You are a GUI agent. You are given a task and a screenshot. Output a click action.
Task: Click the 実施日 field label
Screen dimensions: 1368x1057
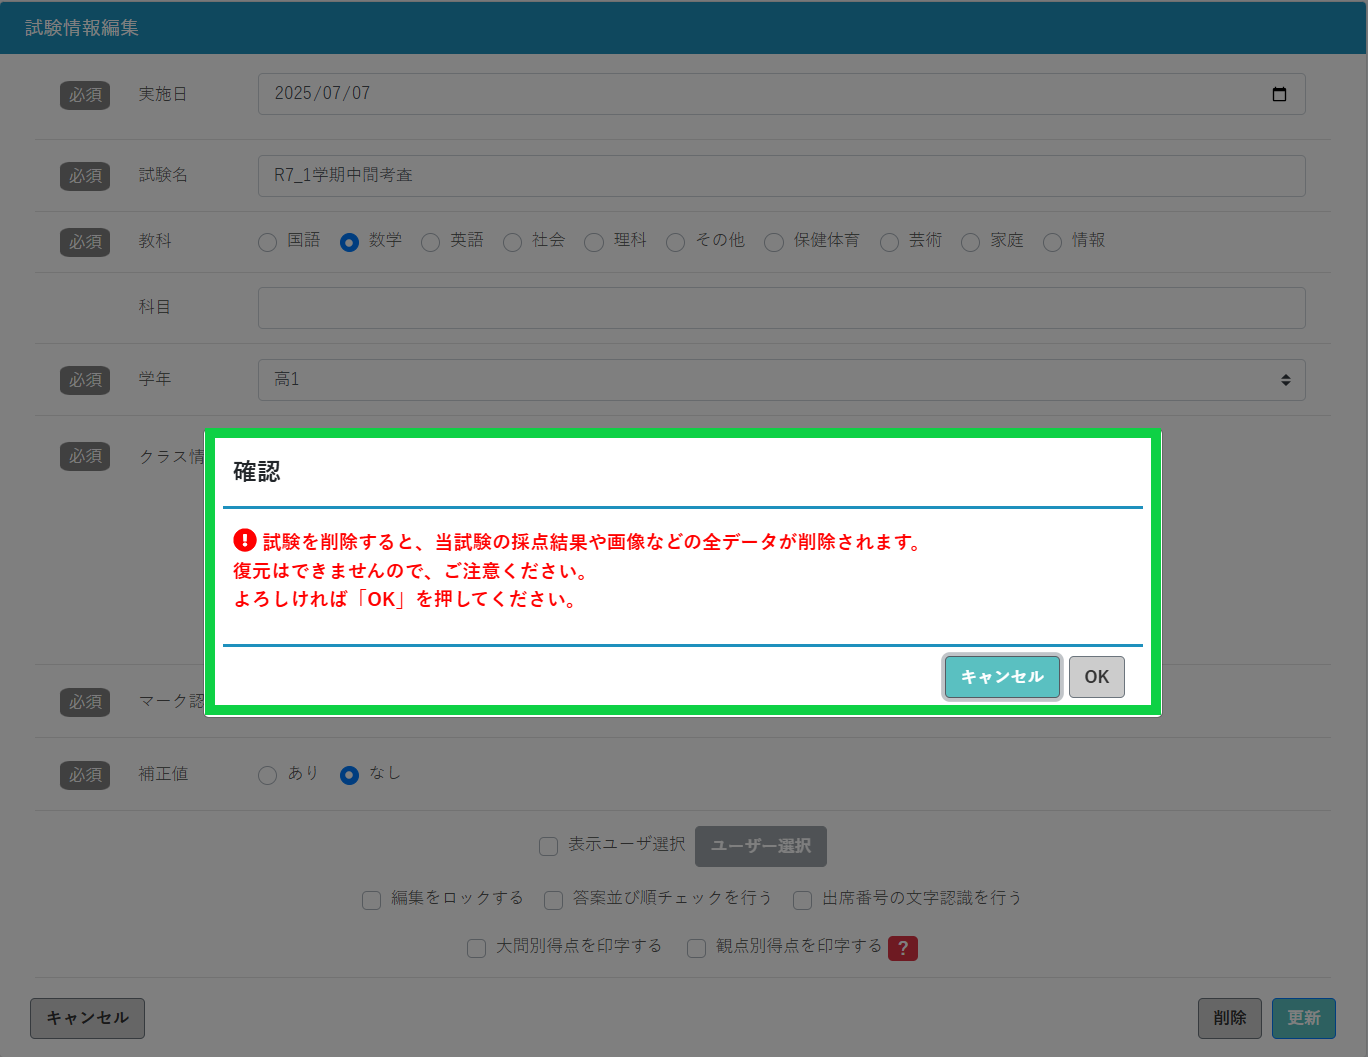(163, 94)
